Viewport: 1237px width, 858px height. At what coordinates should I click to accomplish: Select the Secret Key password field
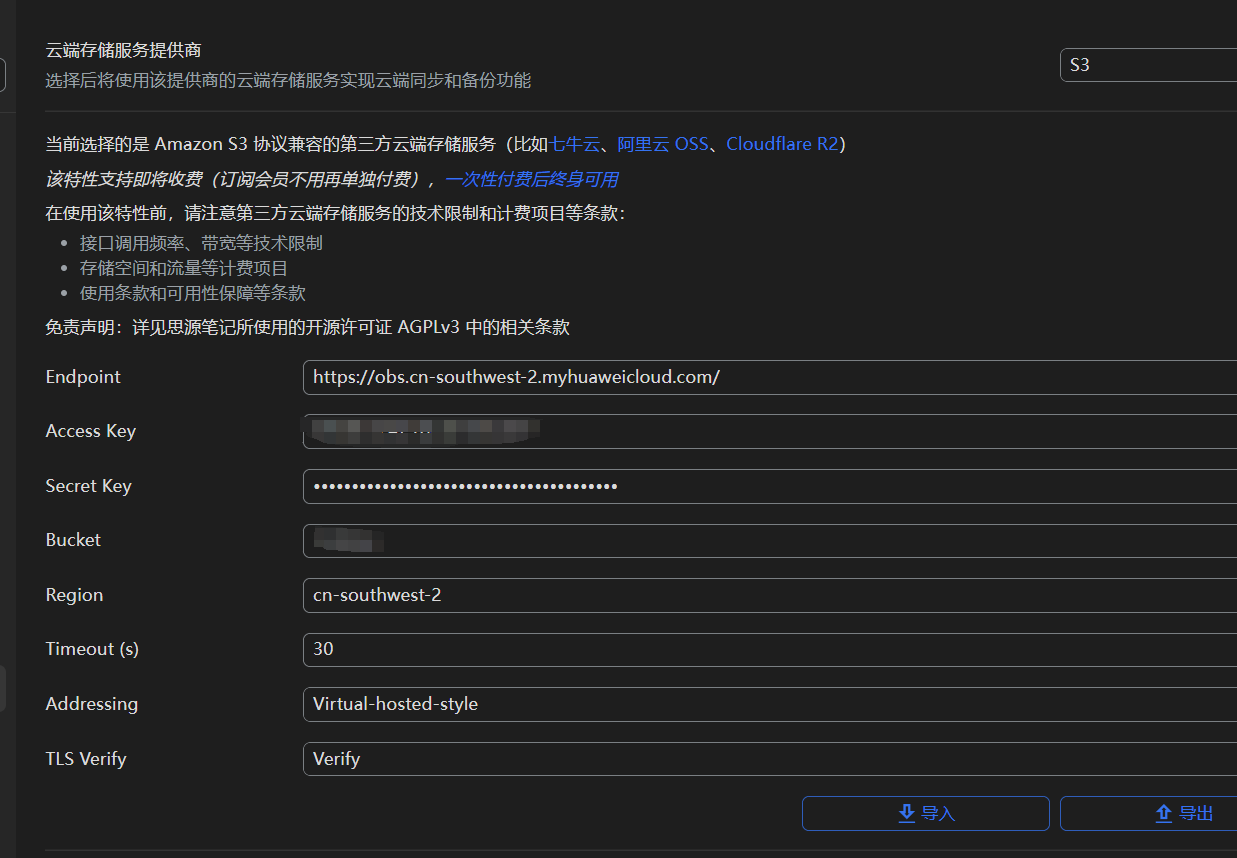768,487
